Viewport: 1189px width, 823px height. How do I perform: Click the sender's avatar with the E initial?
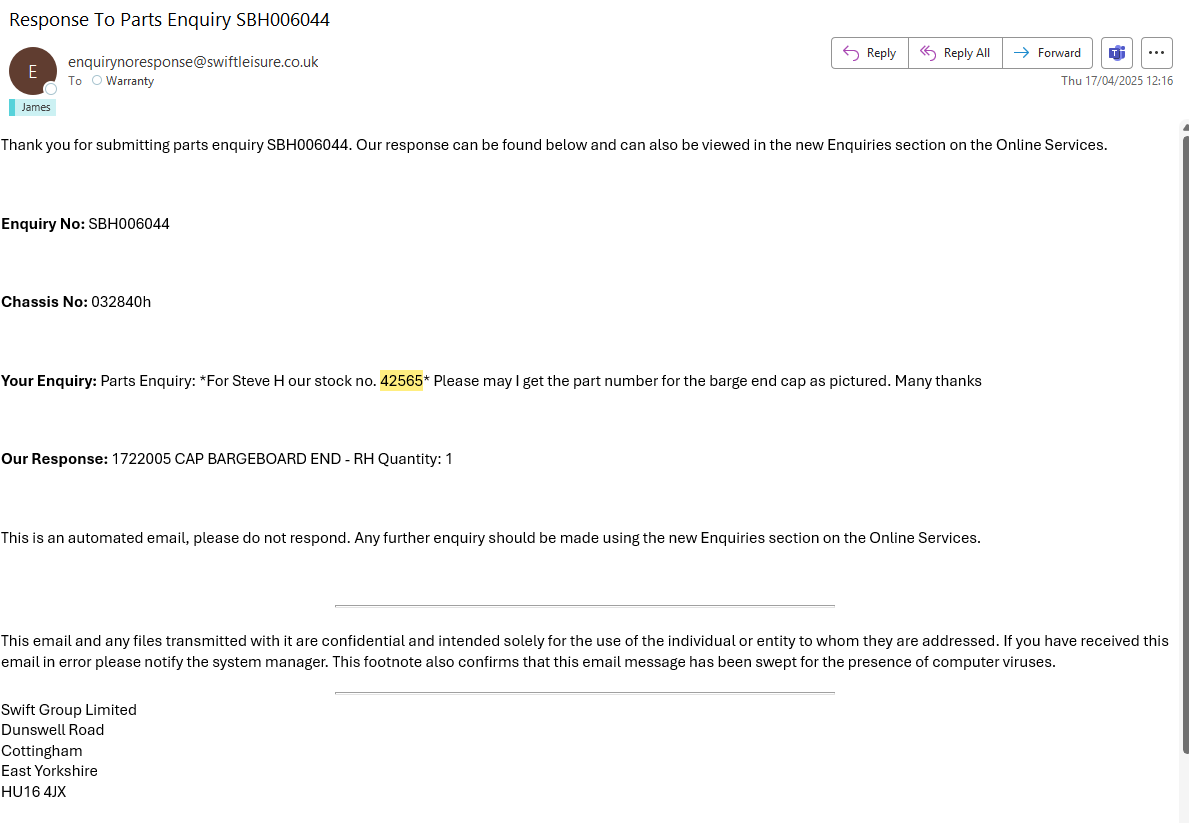coord(32,71)
